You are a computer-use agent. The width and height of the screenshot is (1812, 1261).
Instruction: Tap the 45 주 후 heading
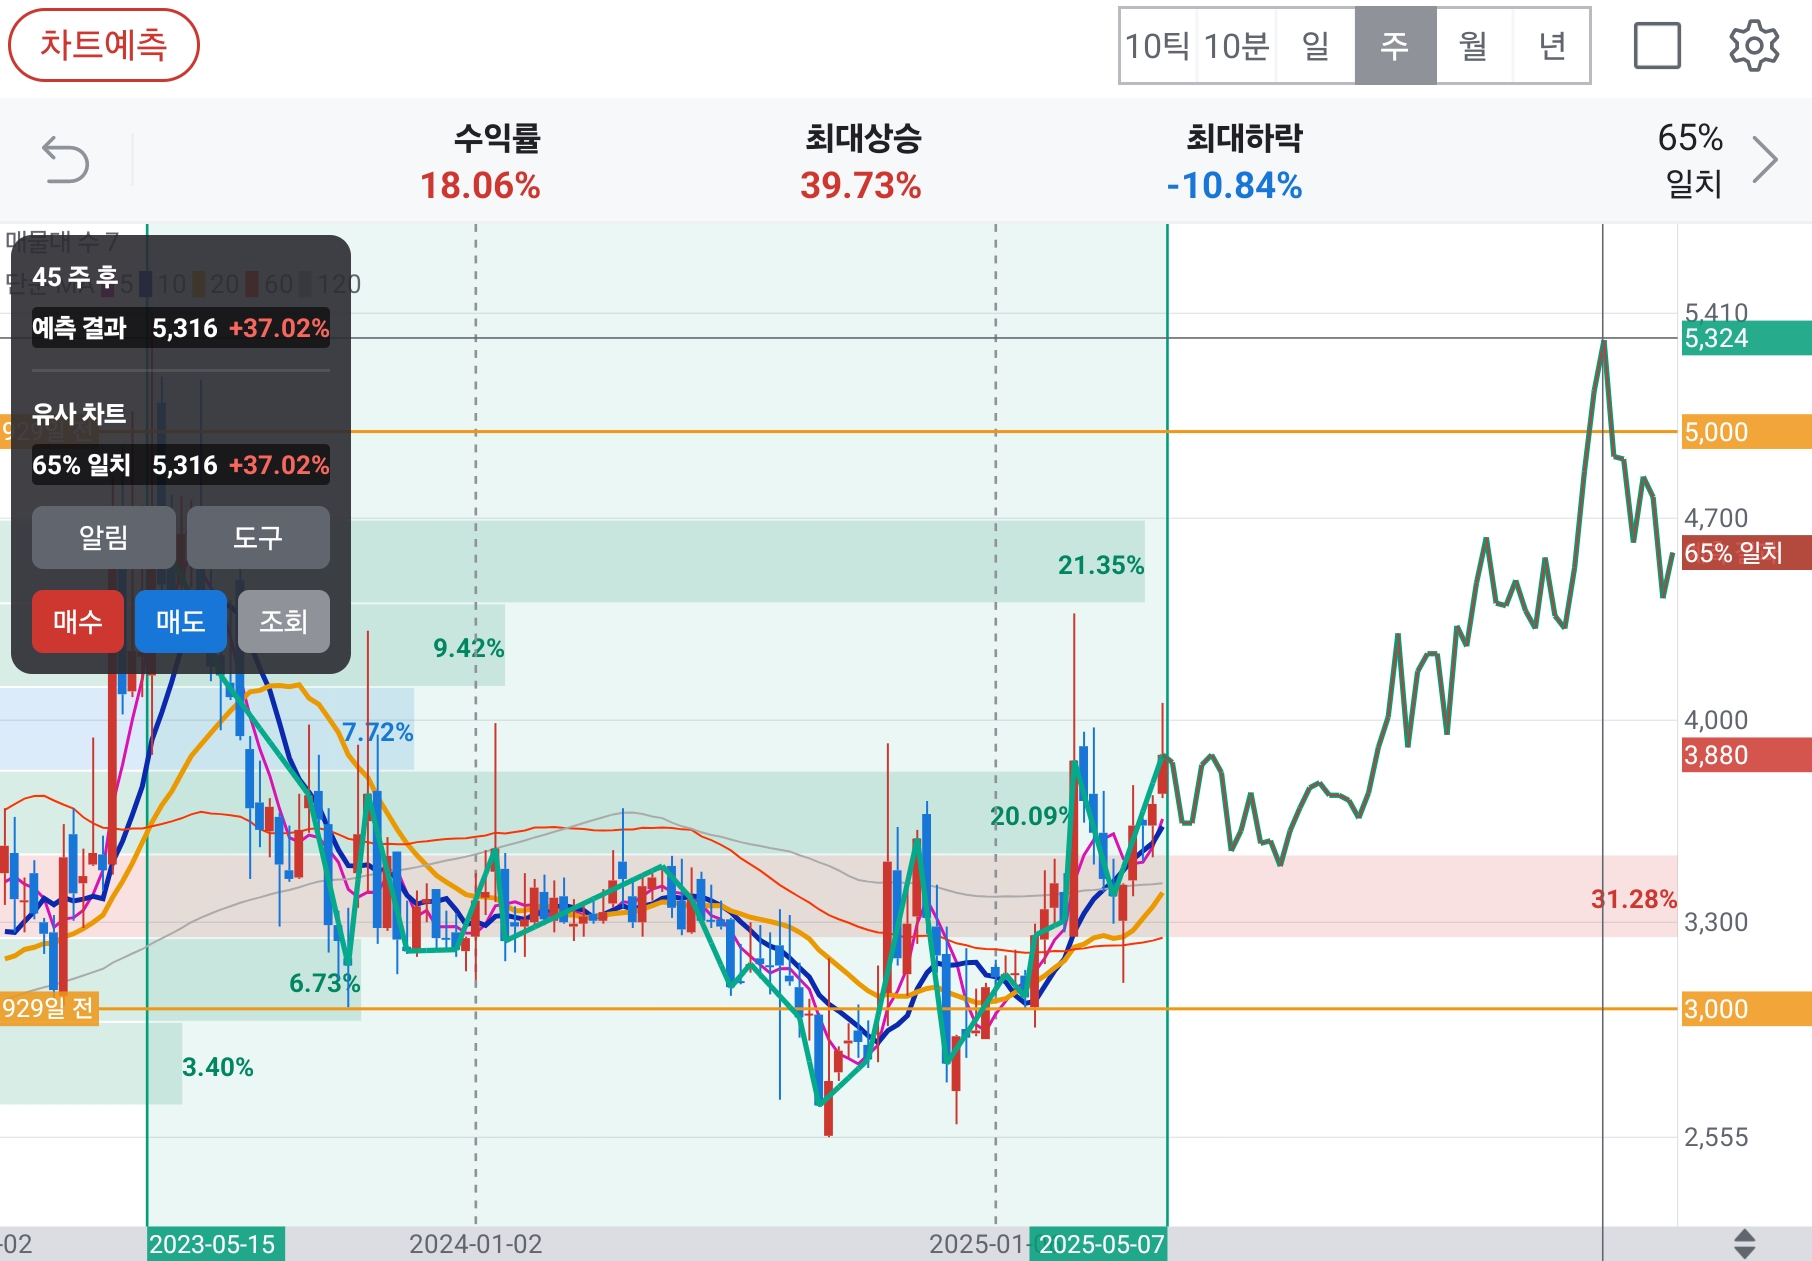click(x=75, y=277)
